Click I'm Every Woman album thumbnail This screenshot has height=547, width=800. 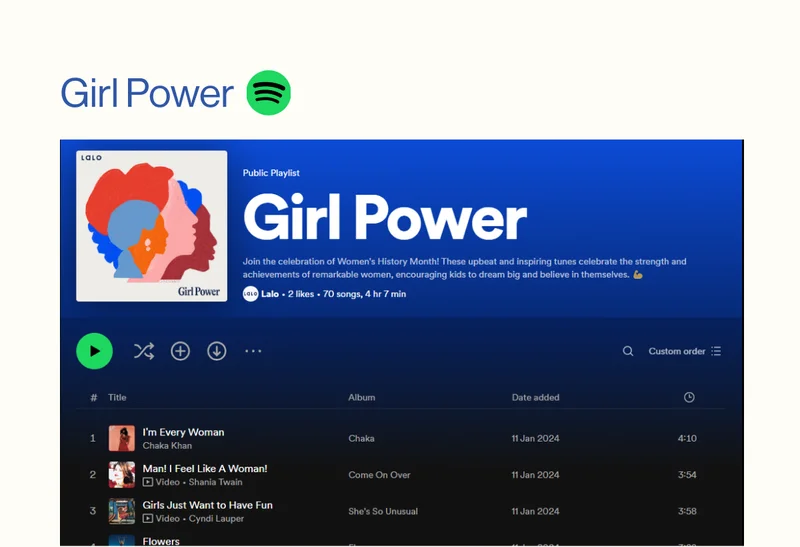[x=122, y=438]
